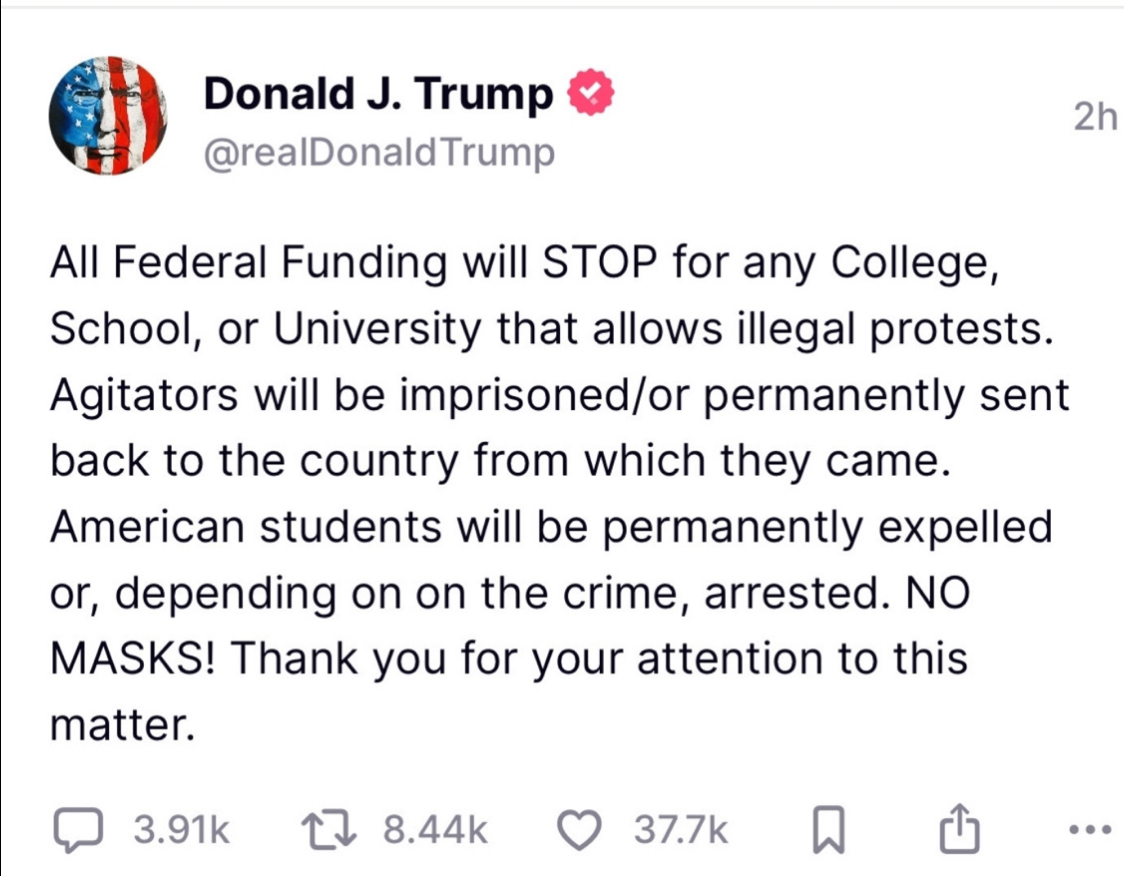Click the 2h post timestamp
The width and height of the screenshot is (1124, 876).
tap(1094, 117)
